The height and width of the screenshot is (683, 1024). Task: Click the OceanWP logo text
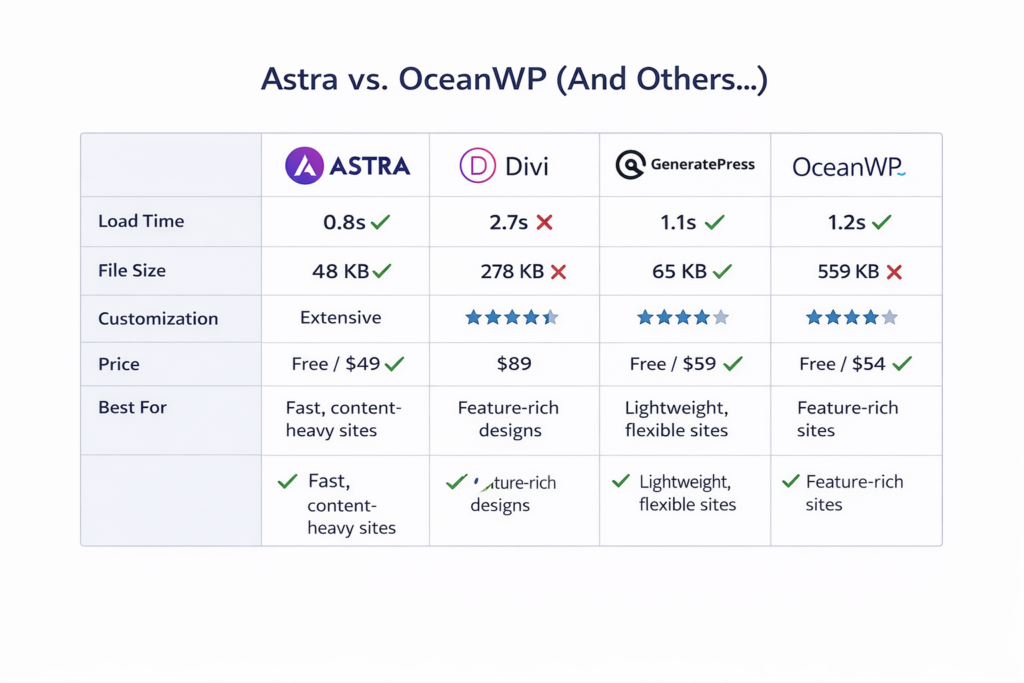pos(848,167)
